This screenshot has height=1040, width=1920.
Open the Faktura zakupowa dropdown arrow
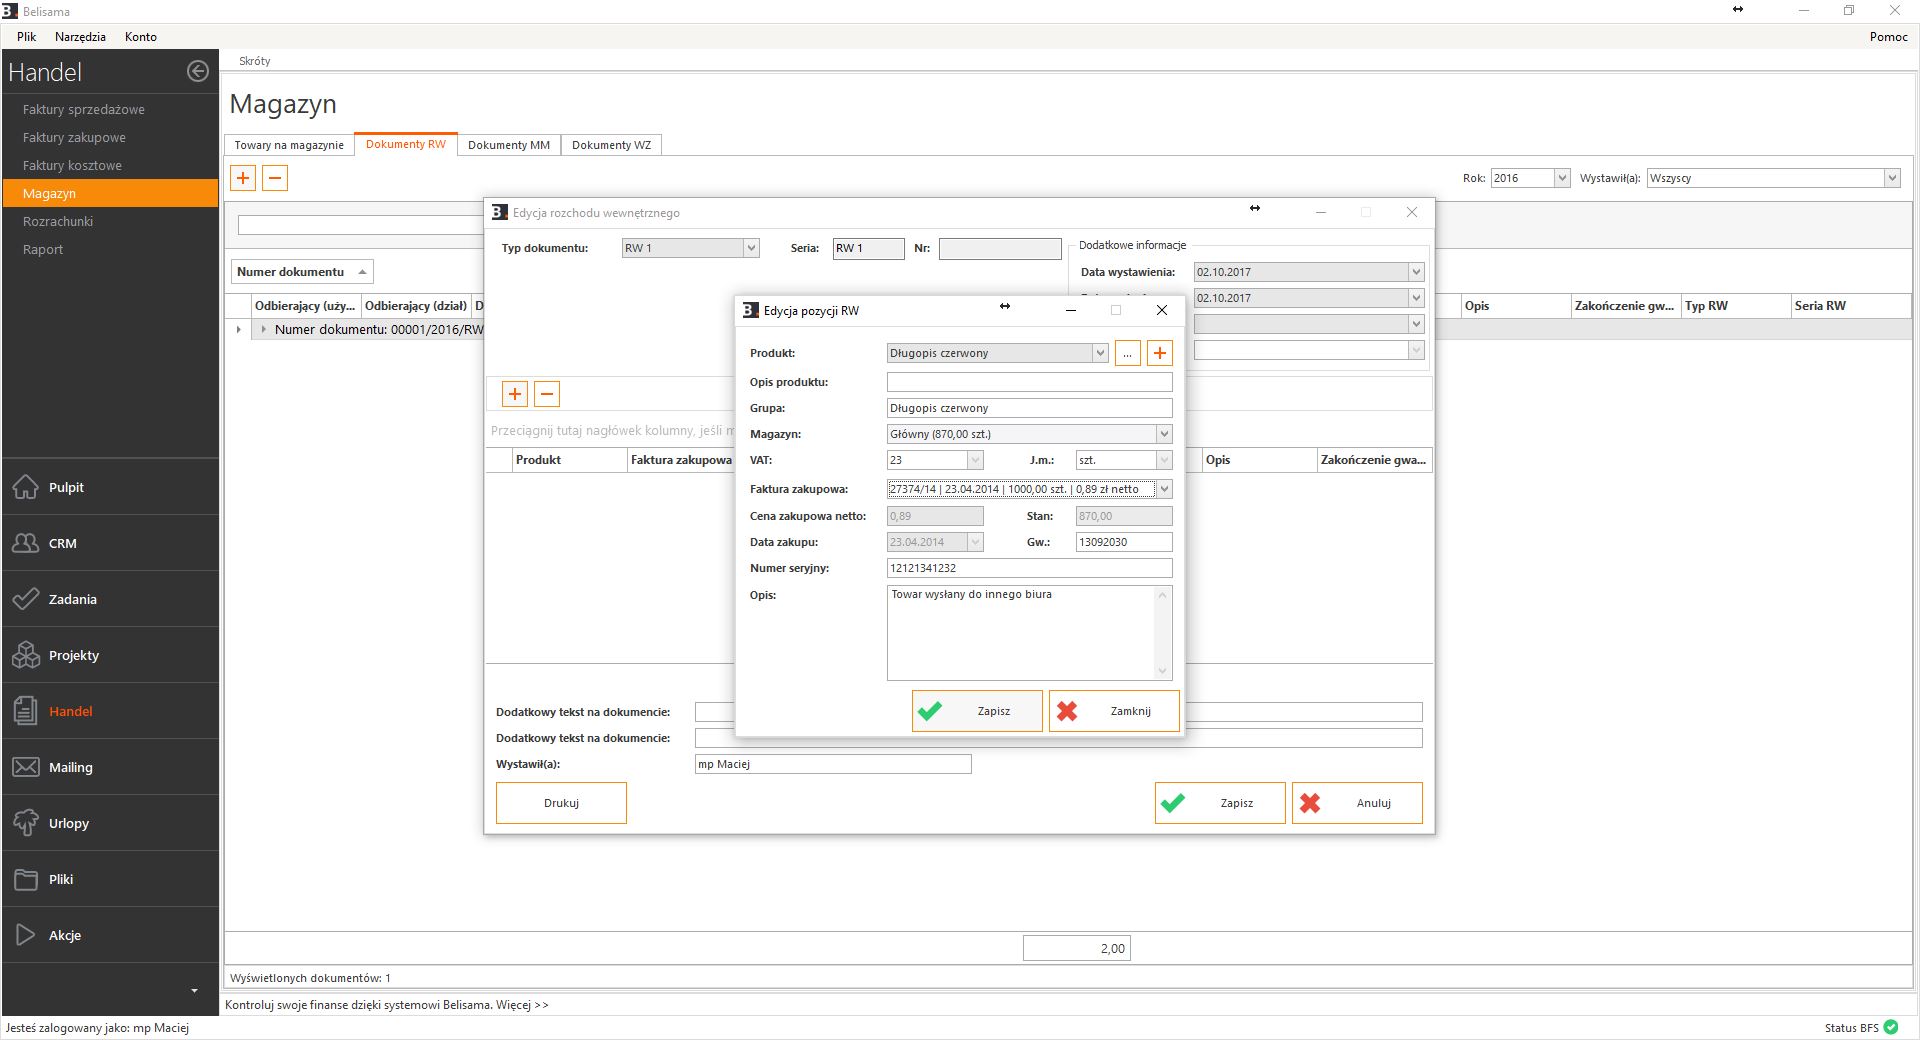pyautogui.click(x=1163, y=489)
